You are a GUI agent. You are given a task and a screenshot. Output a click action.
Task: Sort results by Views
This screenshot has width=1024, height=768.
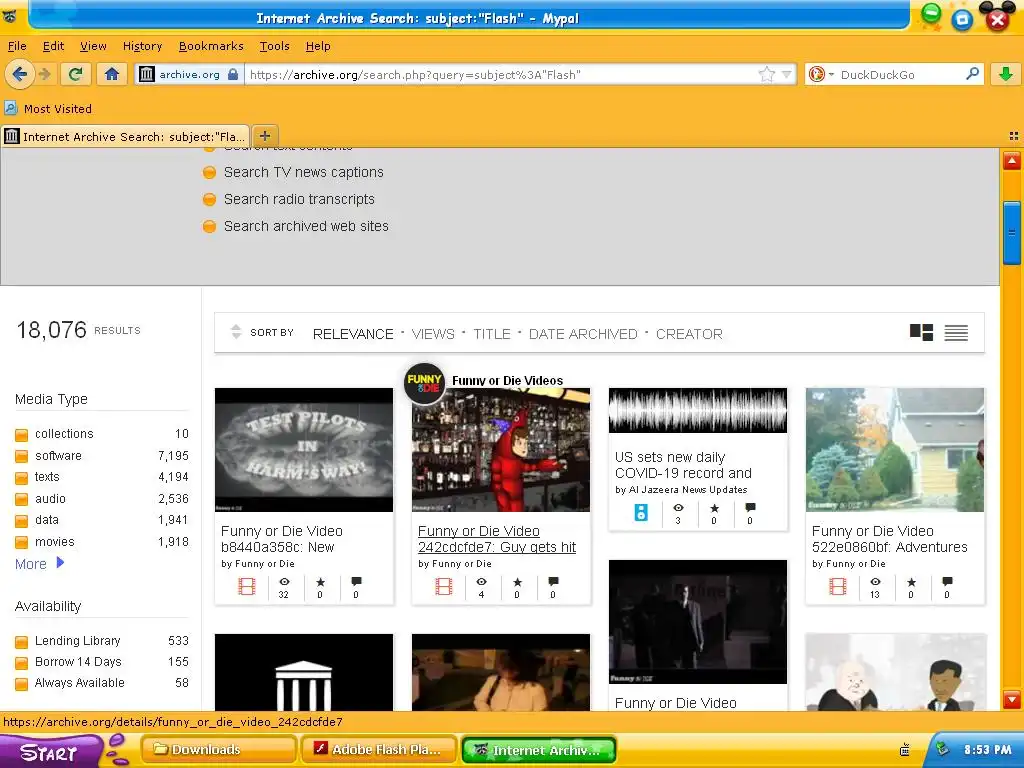[x=433, y=334]
